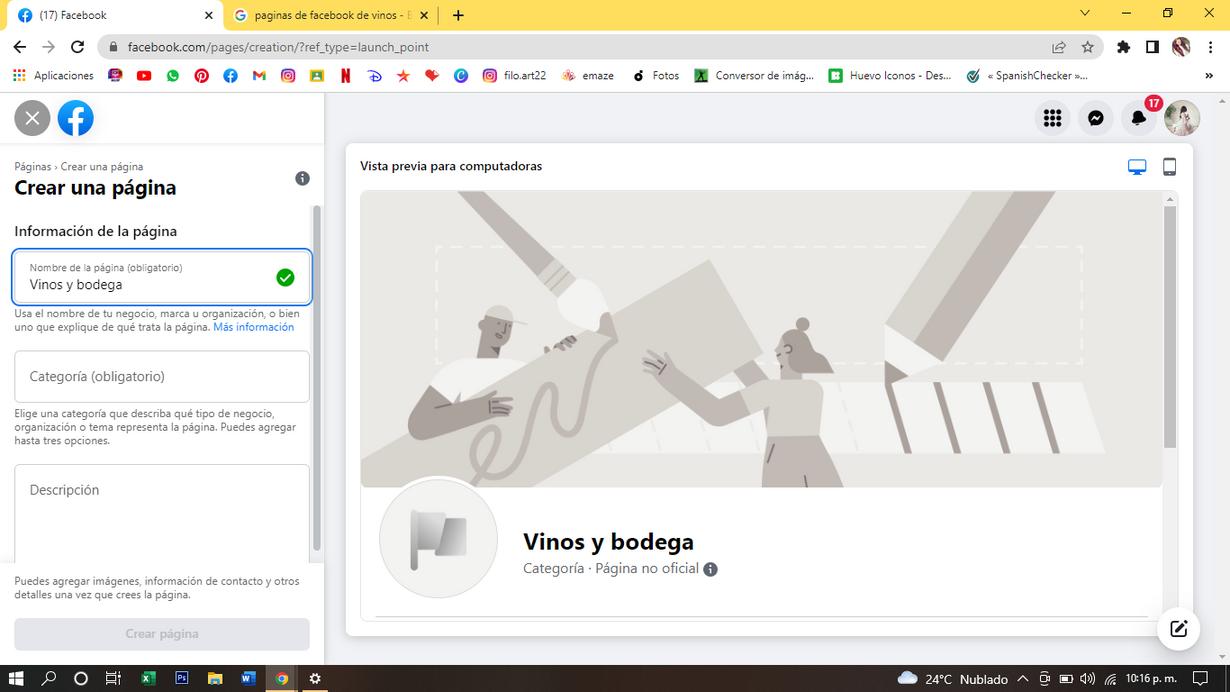Viewport: 1230px width, 692px height.
Task: Open the Chrome extensions puzzle icon
Action: coord(1124,47)
